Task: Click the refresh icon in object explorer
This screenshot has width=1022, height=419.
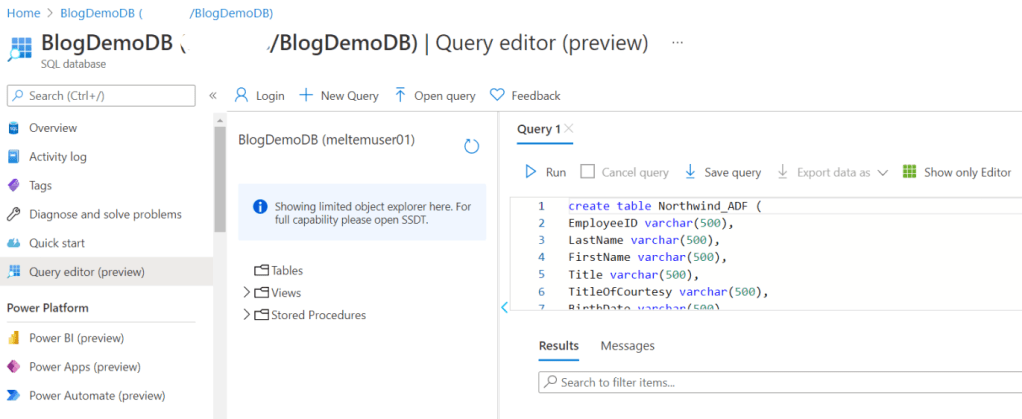Action: point(472,146)
